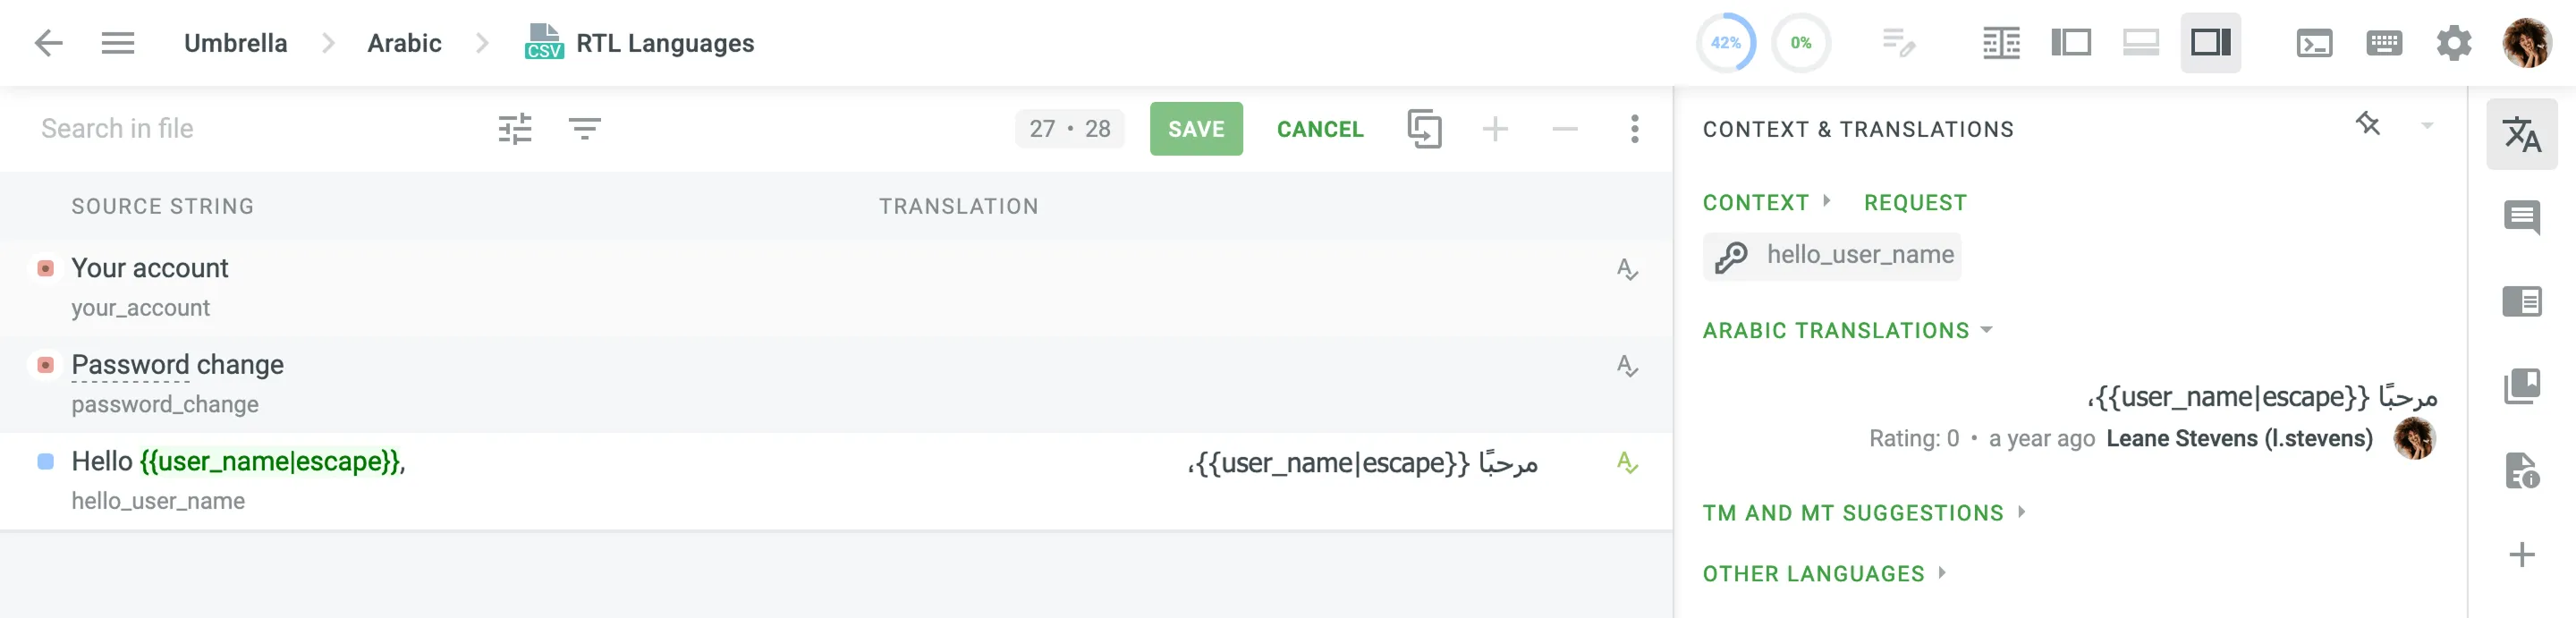Click the green SAVE button
Screen dimensions: 2576x618
coord(1196,128)
